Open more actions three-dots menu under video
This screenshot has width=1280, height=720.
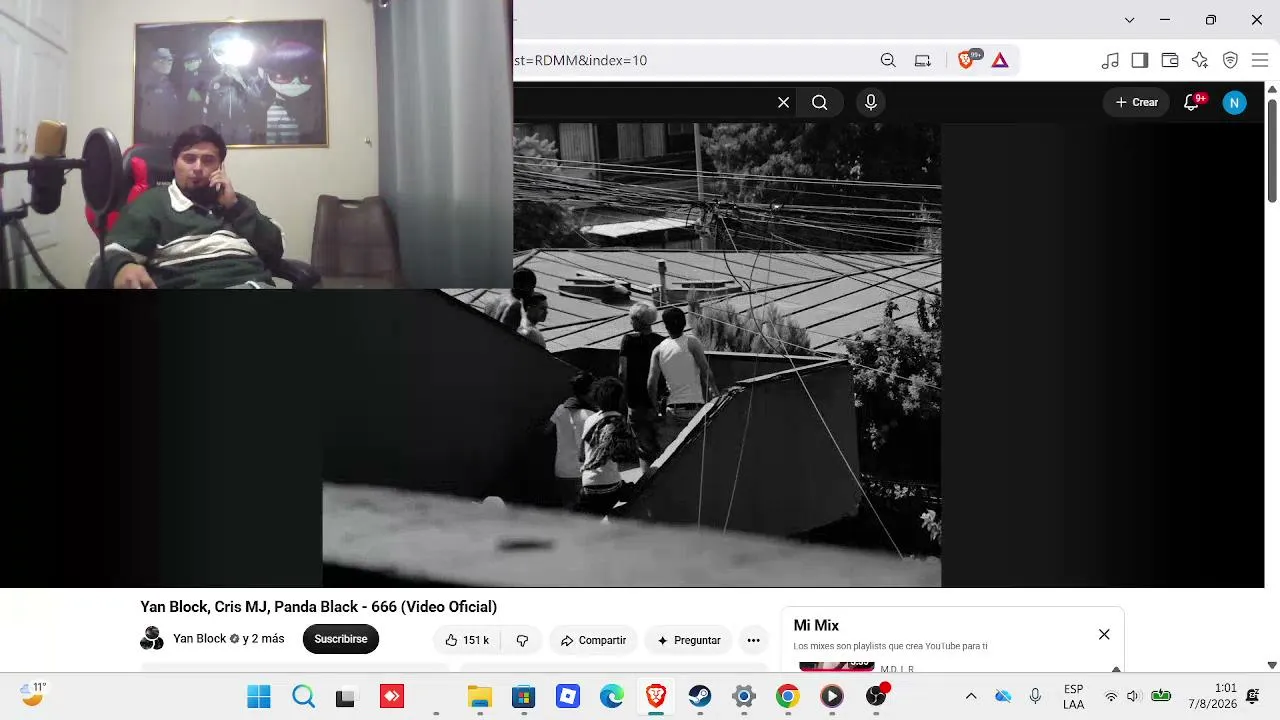click(753, 640)
